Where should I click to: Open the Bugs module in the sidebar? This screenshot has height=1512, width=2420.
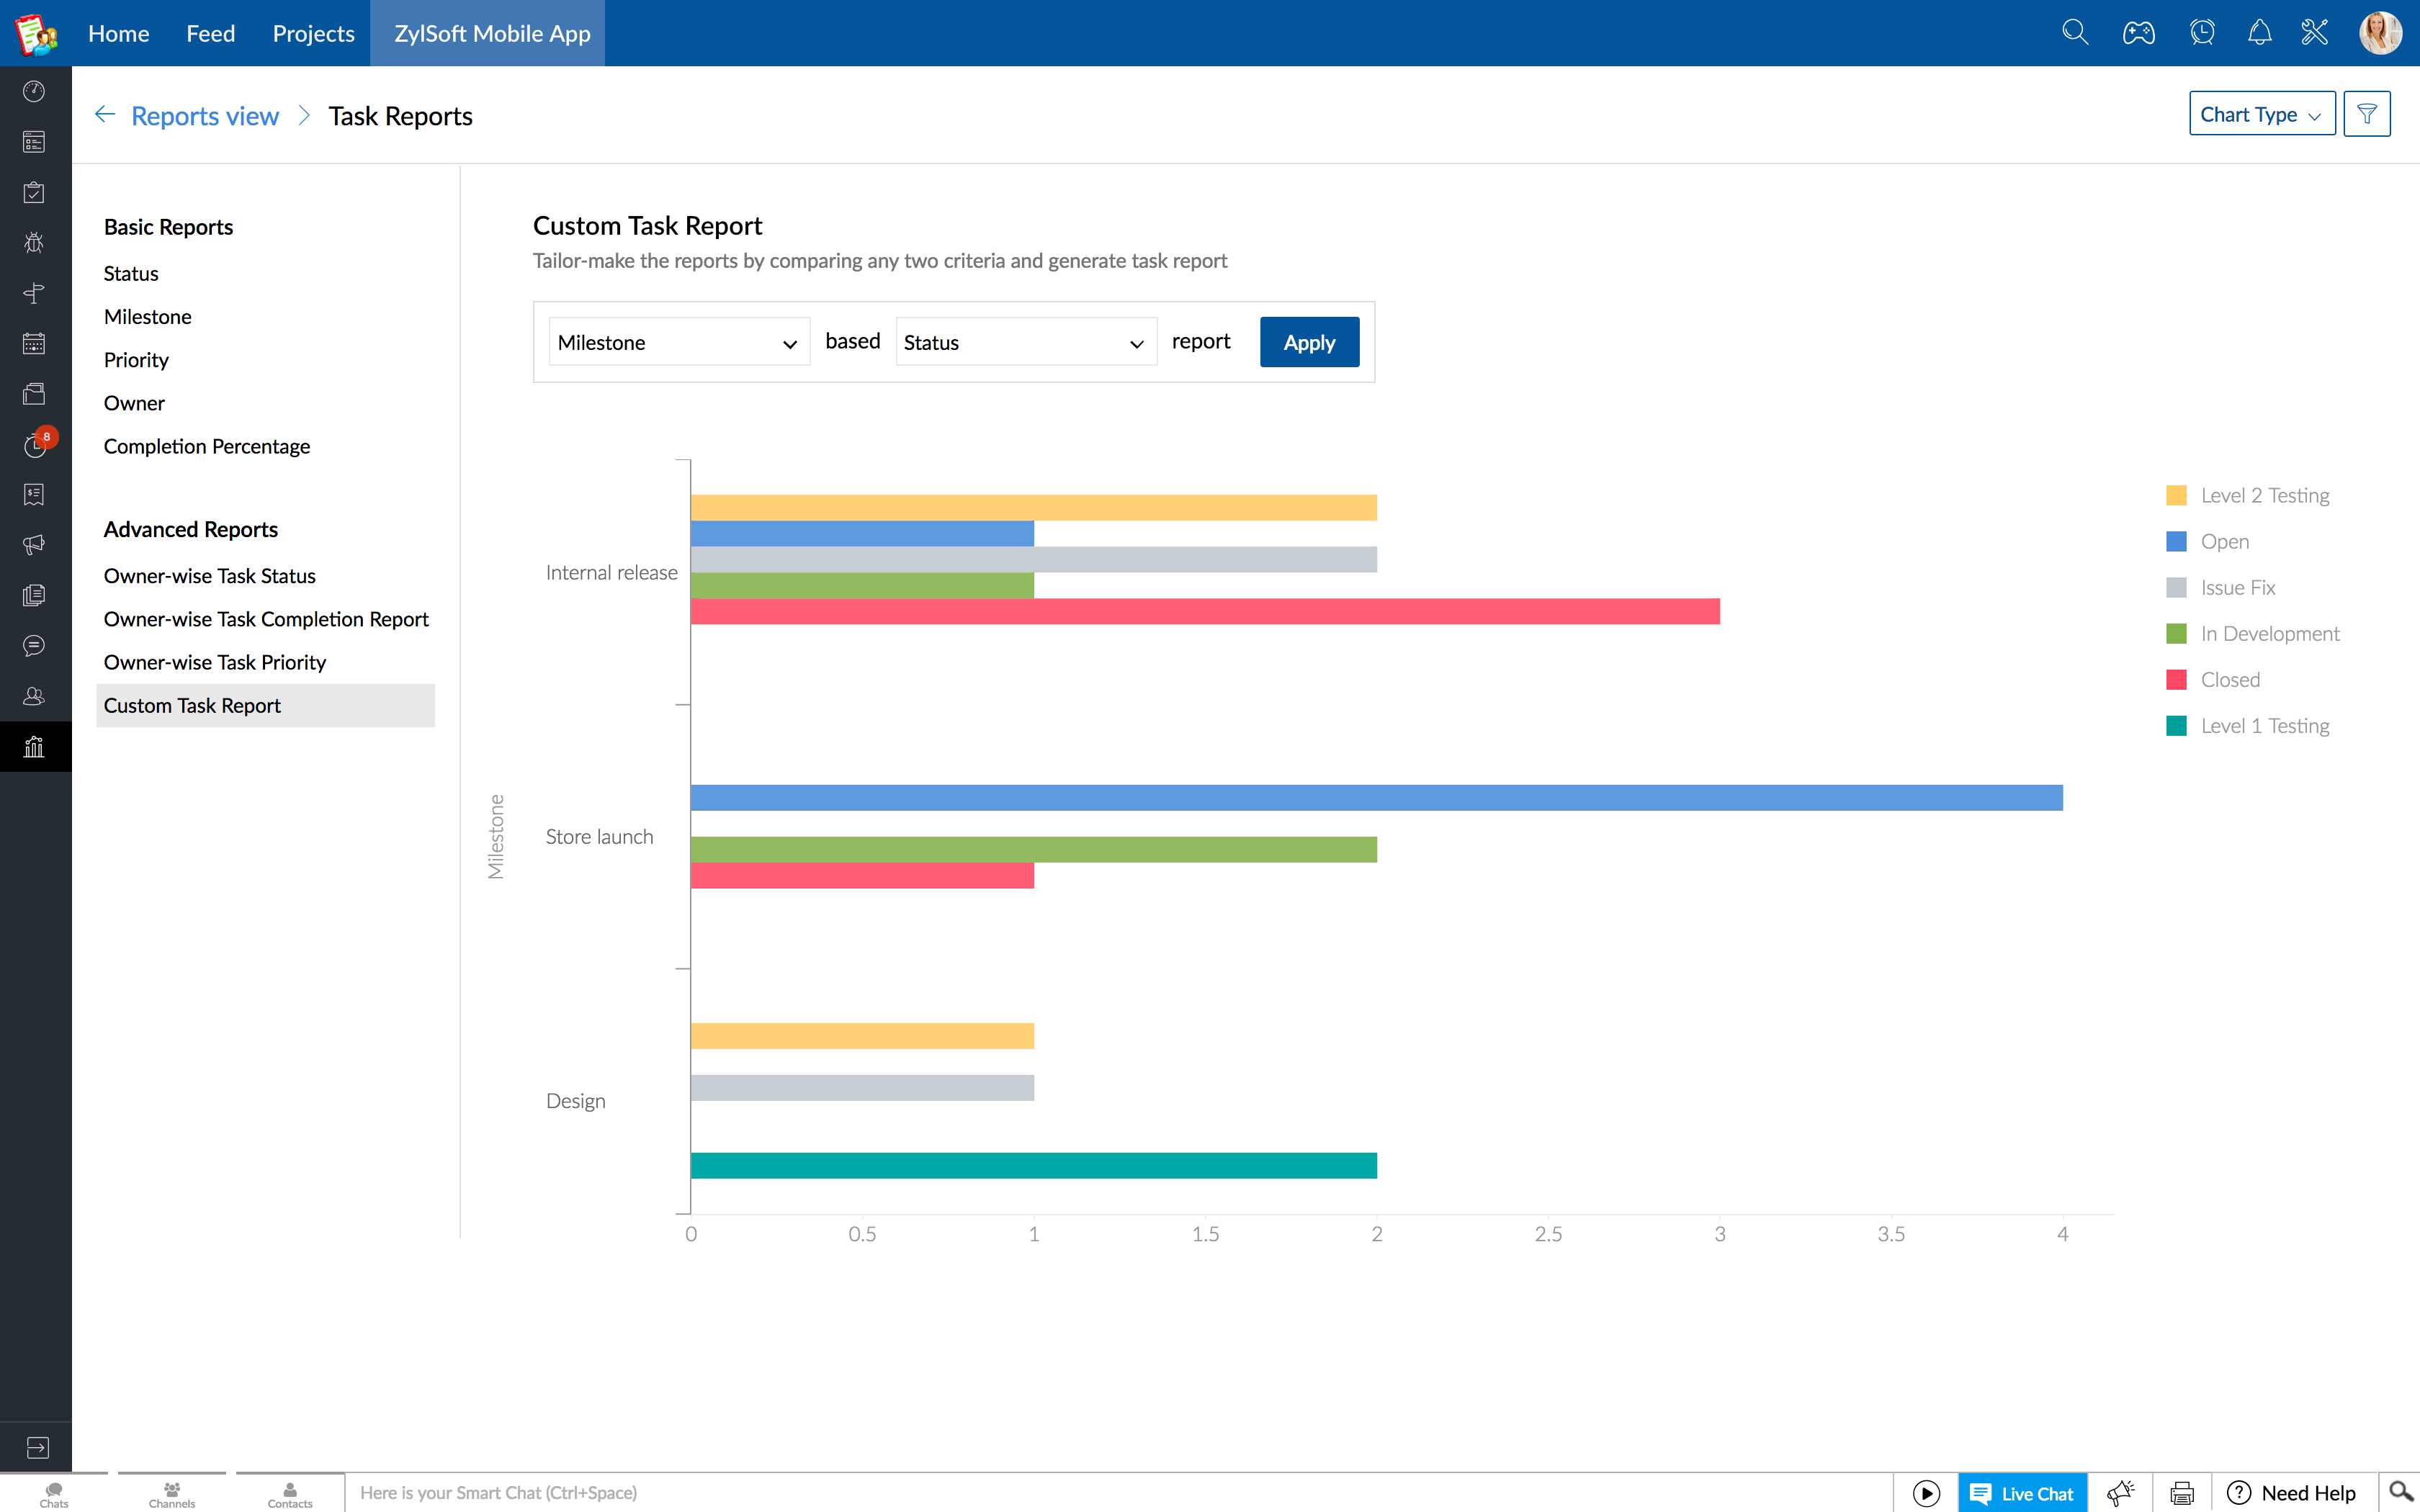click(34, 242)
